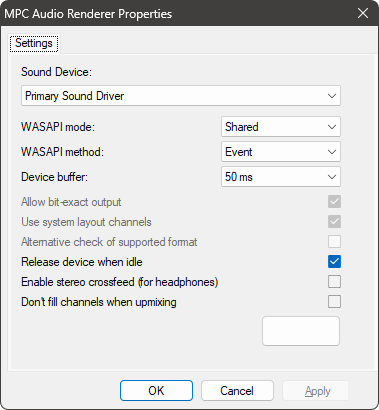Confirm settings with OK button
Viewport: 379px width, 410px height.
tap(156, 390)
